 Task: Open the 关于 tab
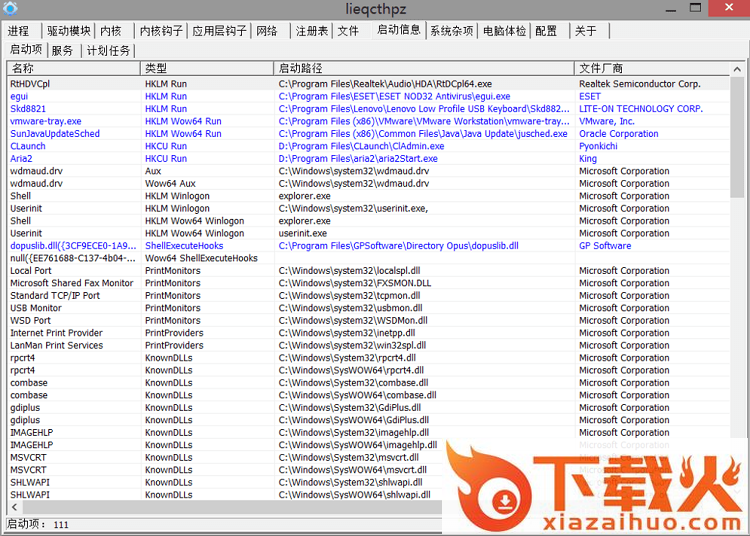pyautogui.click(x=585, y=31)
